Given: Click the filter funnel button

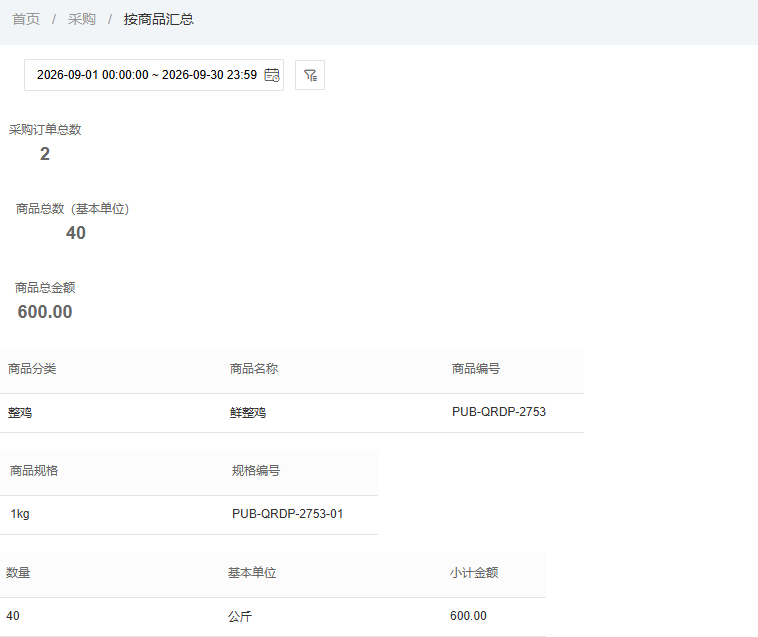Looking at the screenshot, I should coord(310,75).
